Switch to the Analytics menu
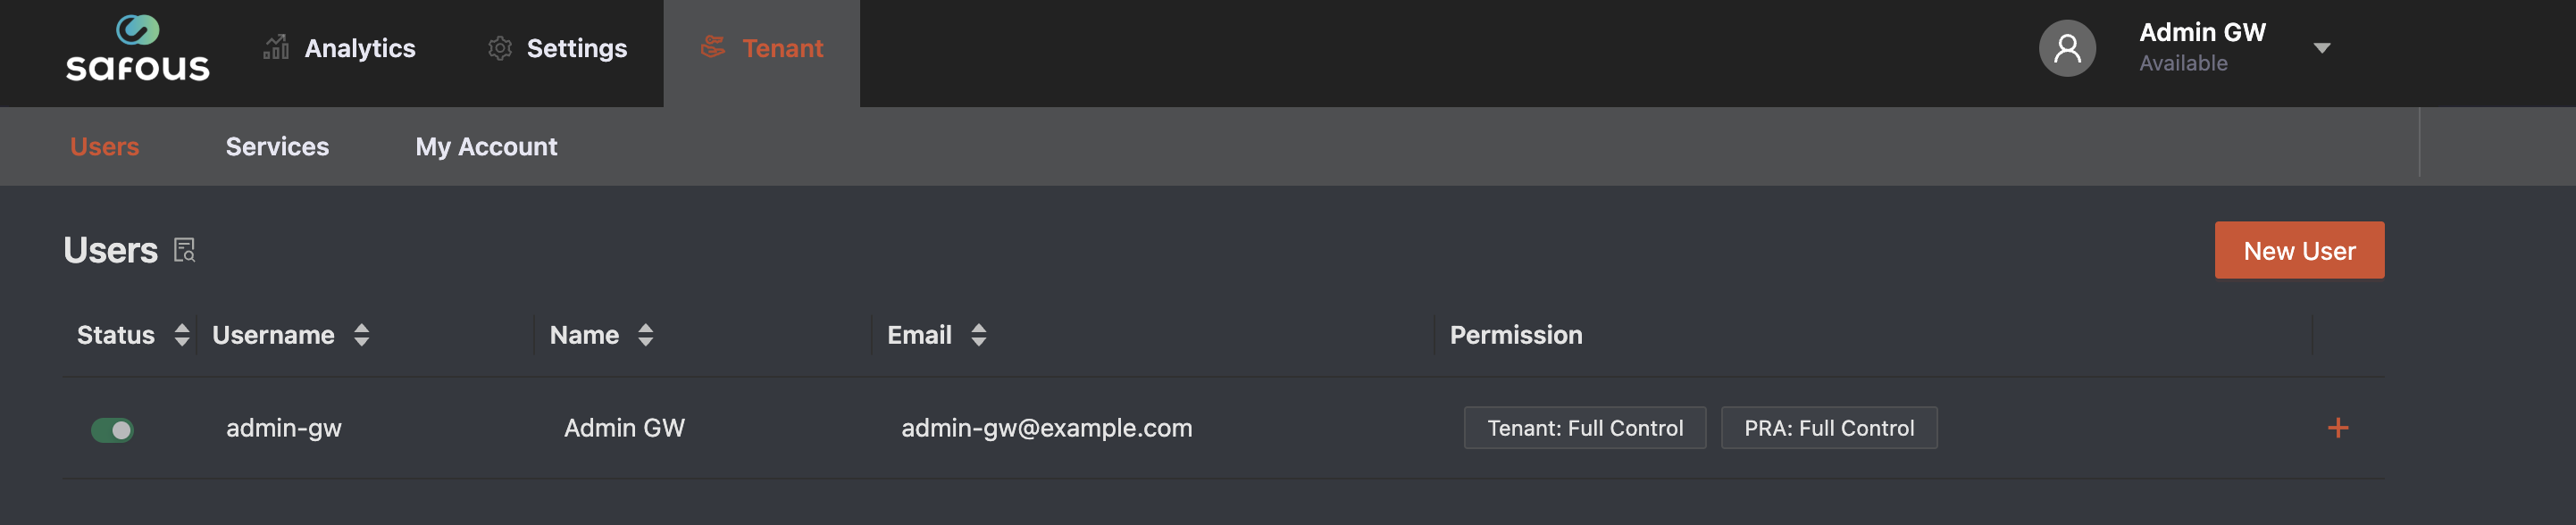 359,48
